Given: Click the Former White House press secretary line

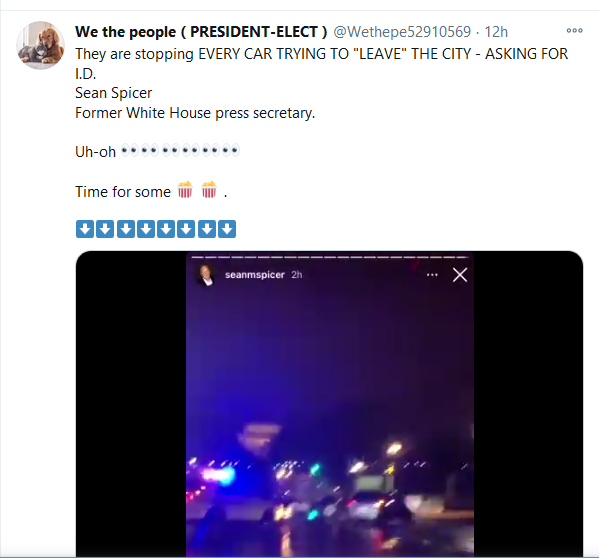Looking at the screenshot, I should pos(195,113).
